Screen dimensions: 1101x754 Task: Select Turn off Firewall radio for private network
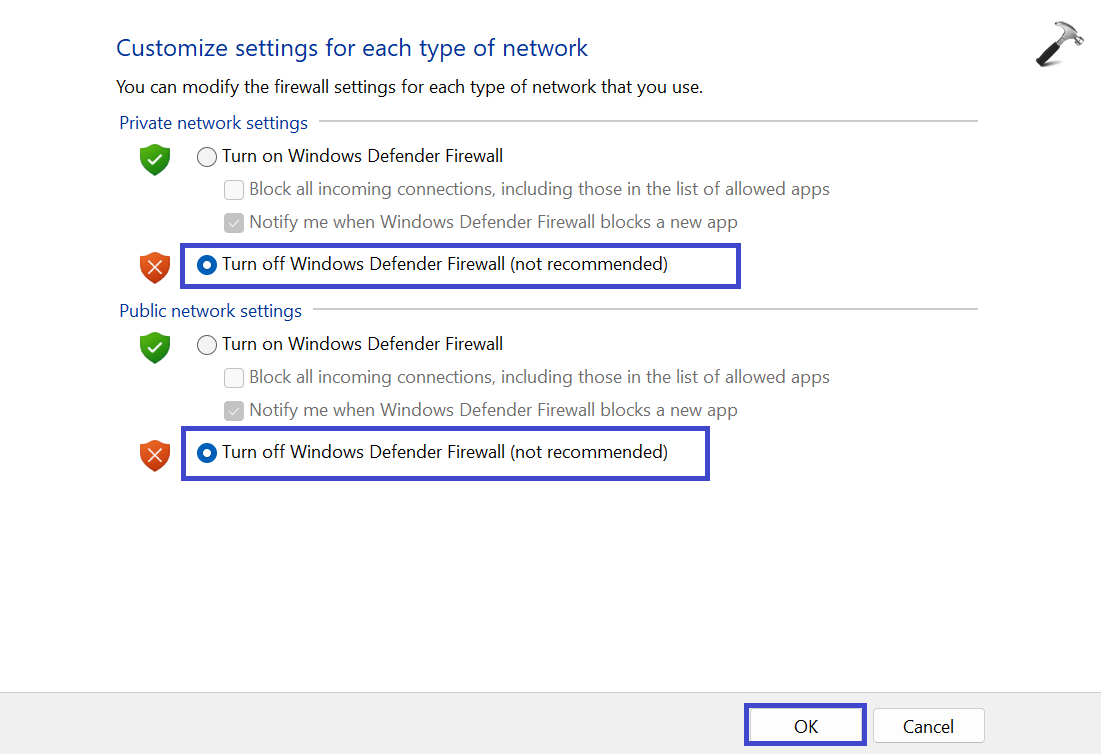point(207,265)
